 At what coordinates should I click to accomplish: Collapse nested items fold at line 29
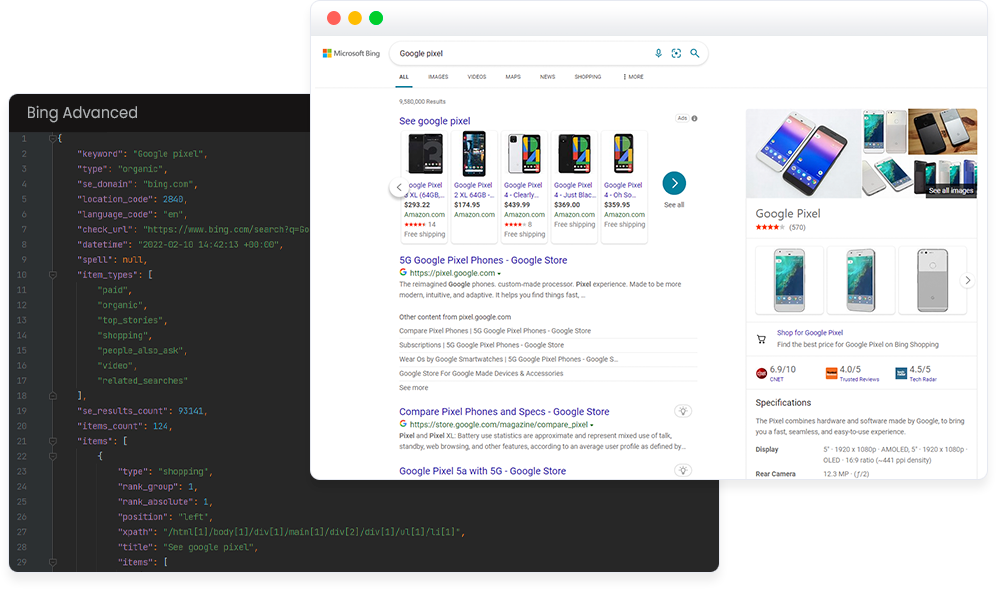[x=53, y=562]
